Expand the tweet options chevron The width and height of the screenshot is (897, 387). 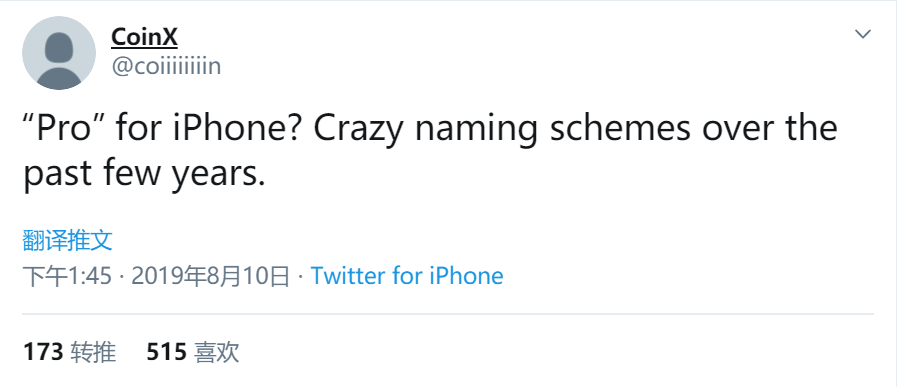tap(862, 34)
